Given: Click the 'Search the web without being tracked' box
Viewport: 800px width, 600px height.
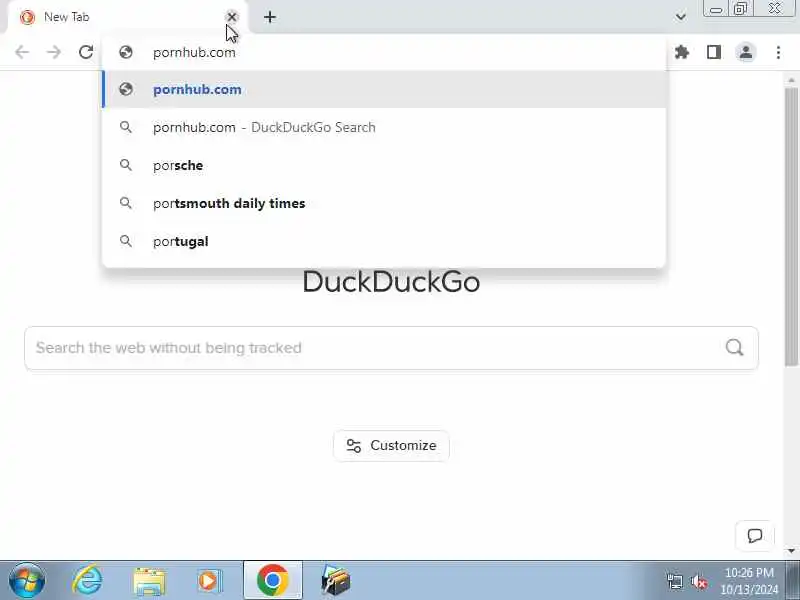Looking at the screenshot, I should [391, 348].
